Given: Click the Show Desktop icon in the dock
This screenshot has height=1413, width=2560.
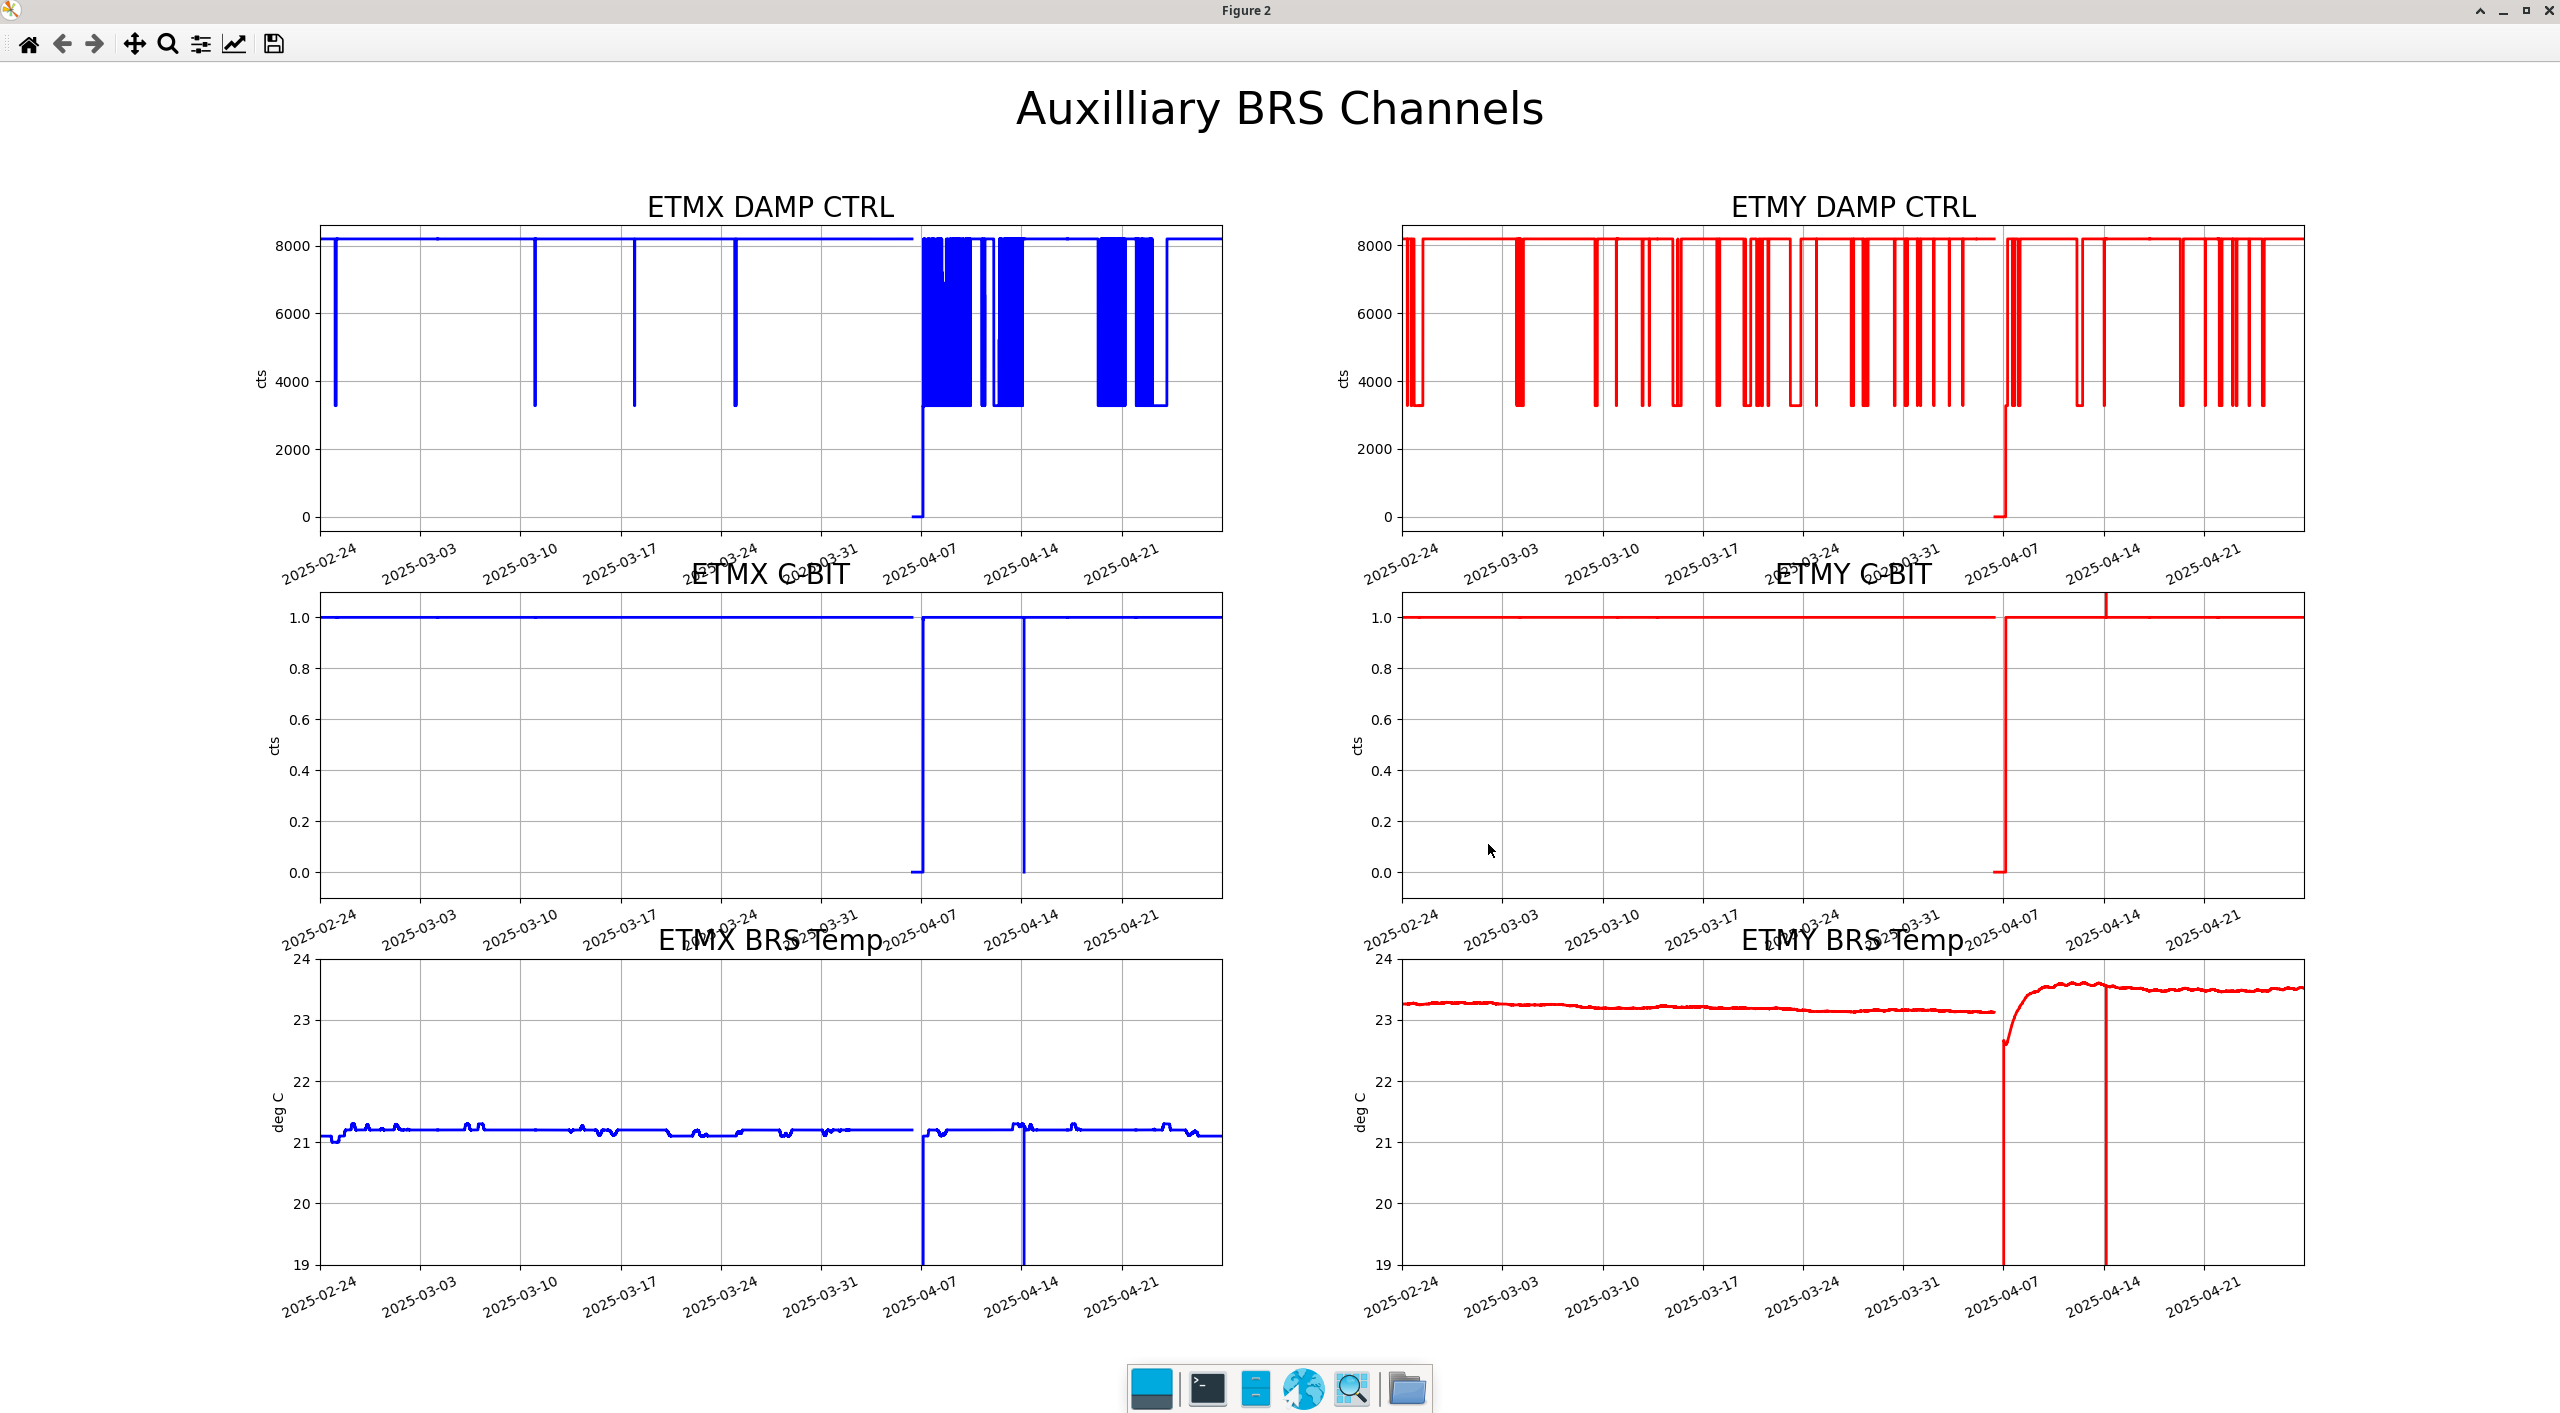Looking at the screenshot, I should point(1151,1388).
